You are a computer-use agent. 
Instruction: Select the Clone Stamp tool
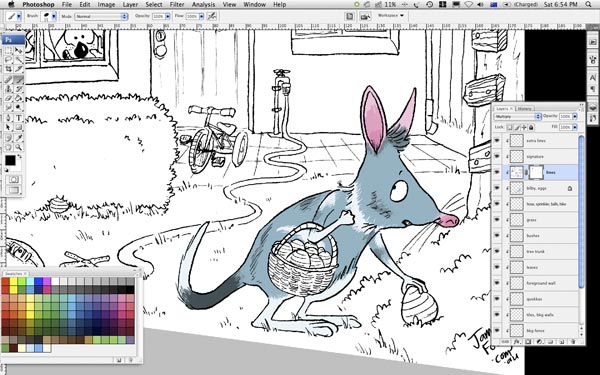pos(8,89)
